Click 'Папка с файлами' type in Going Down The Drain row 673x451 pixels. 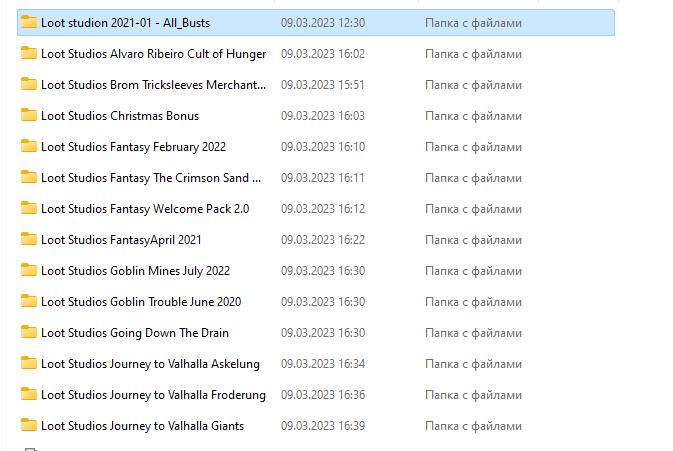click(x=473, y=333)
